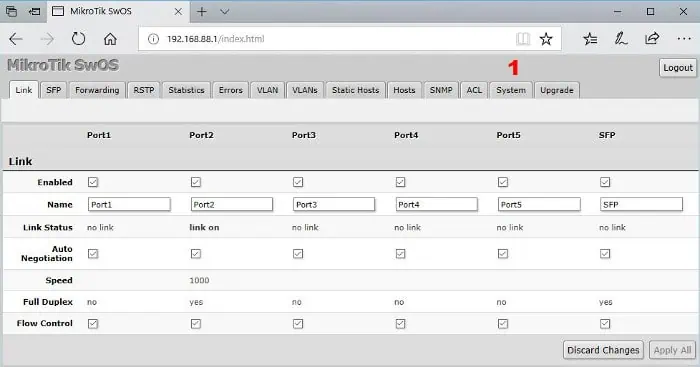This screenshot has height=367, width=700.
Task: Toggle Enabled checkbox for Port3
Action: 298,182
